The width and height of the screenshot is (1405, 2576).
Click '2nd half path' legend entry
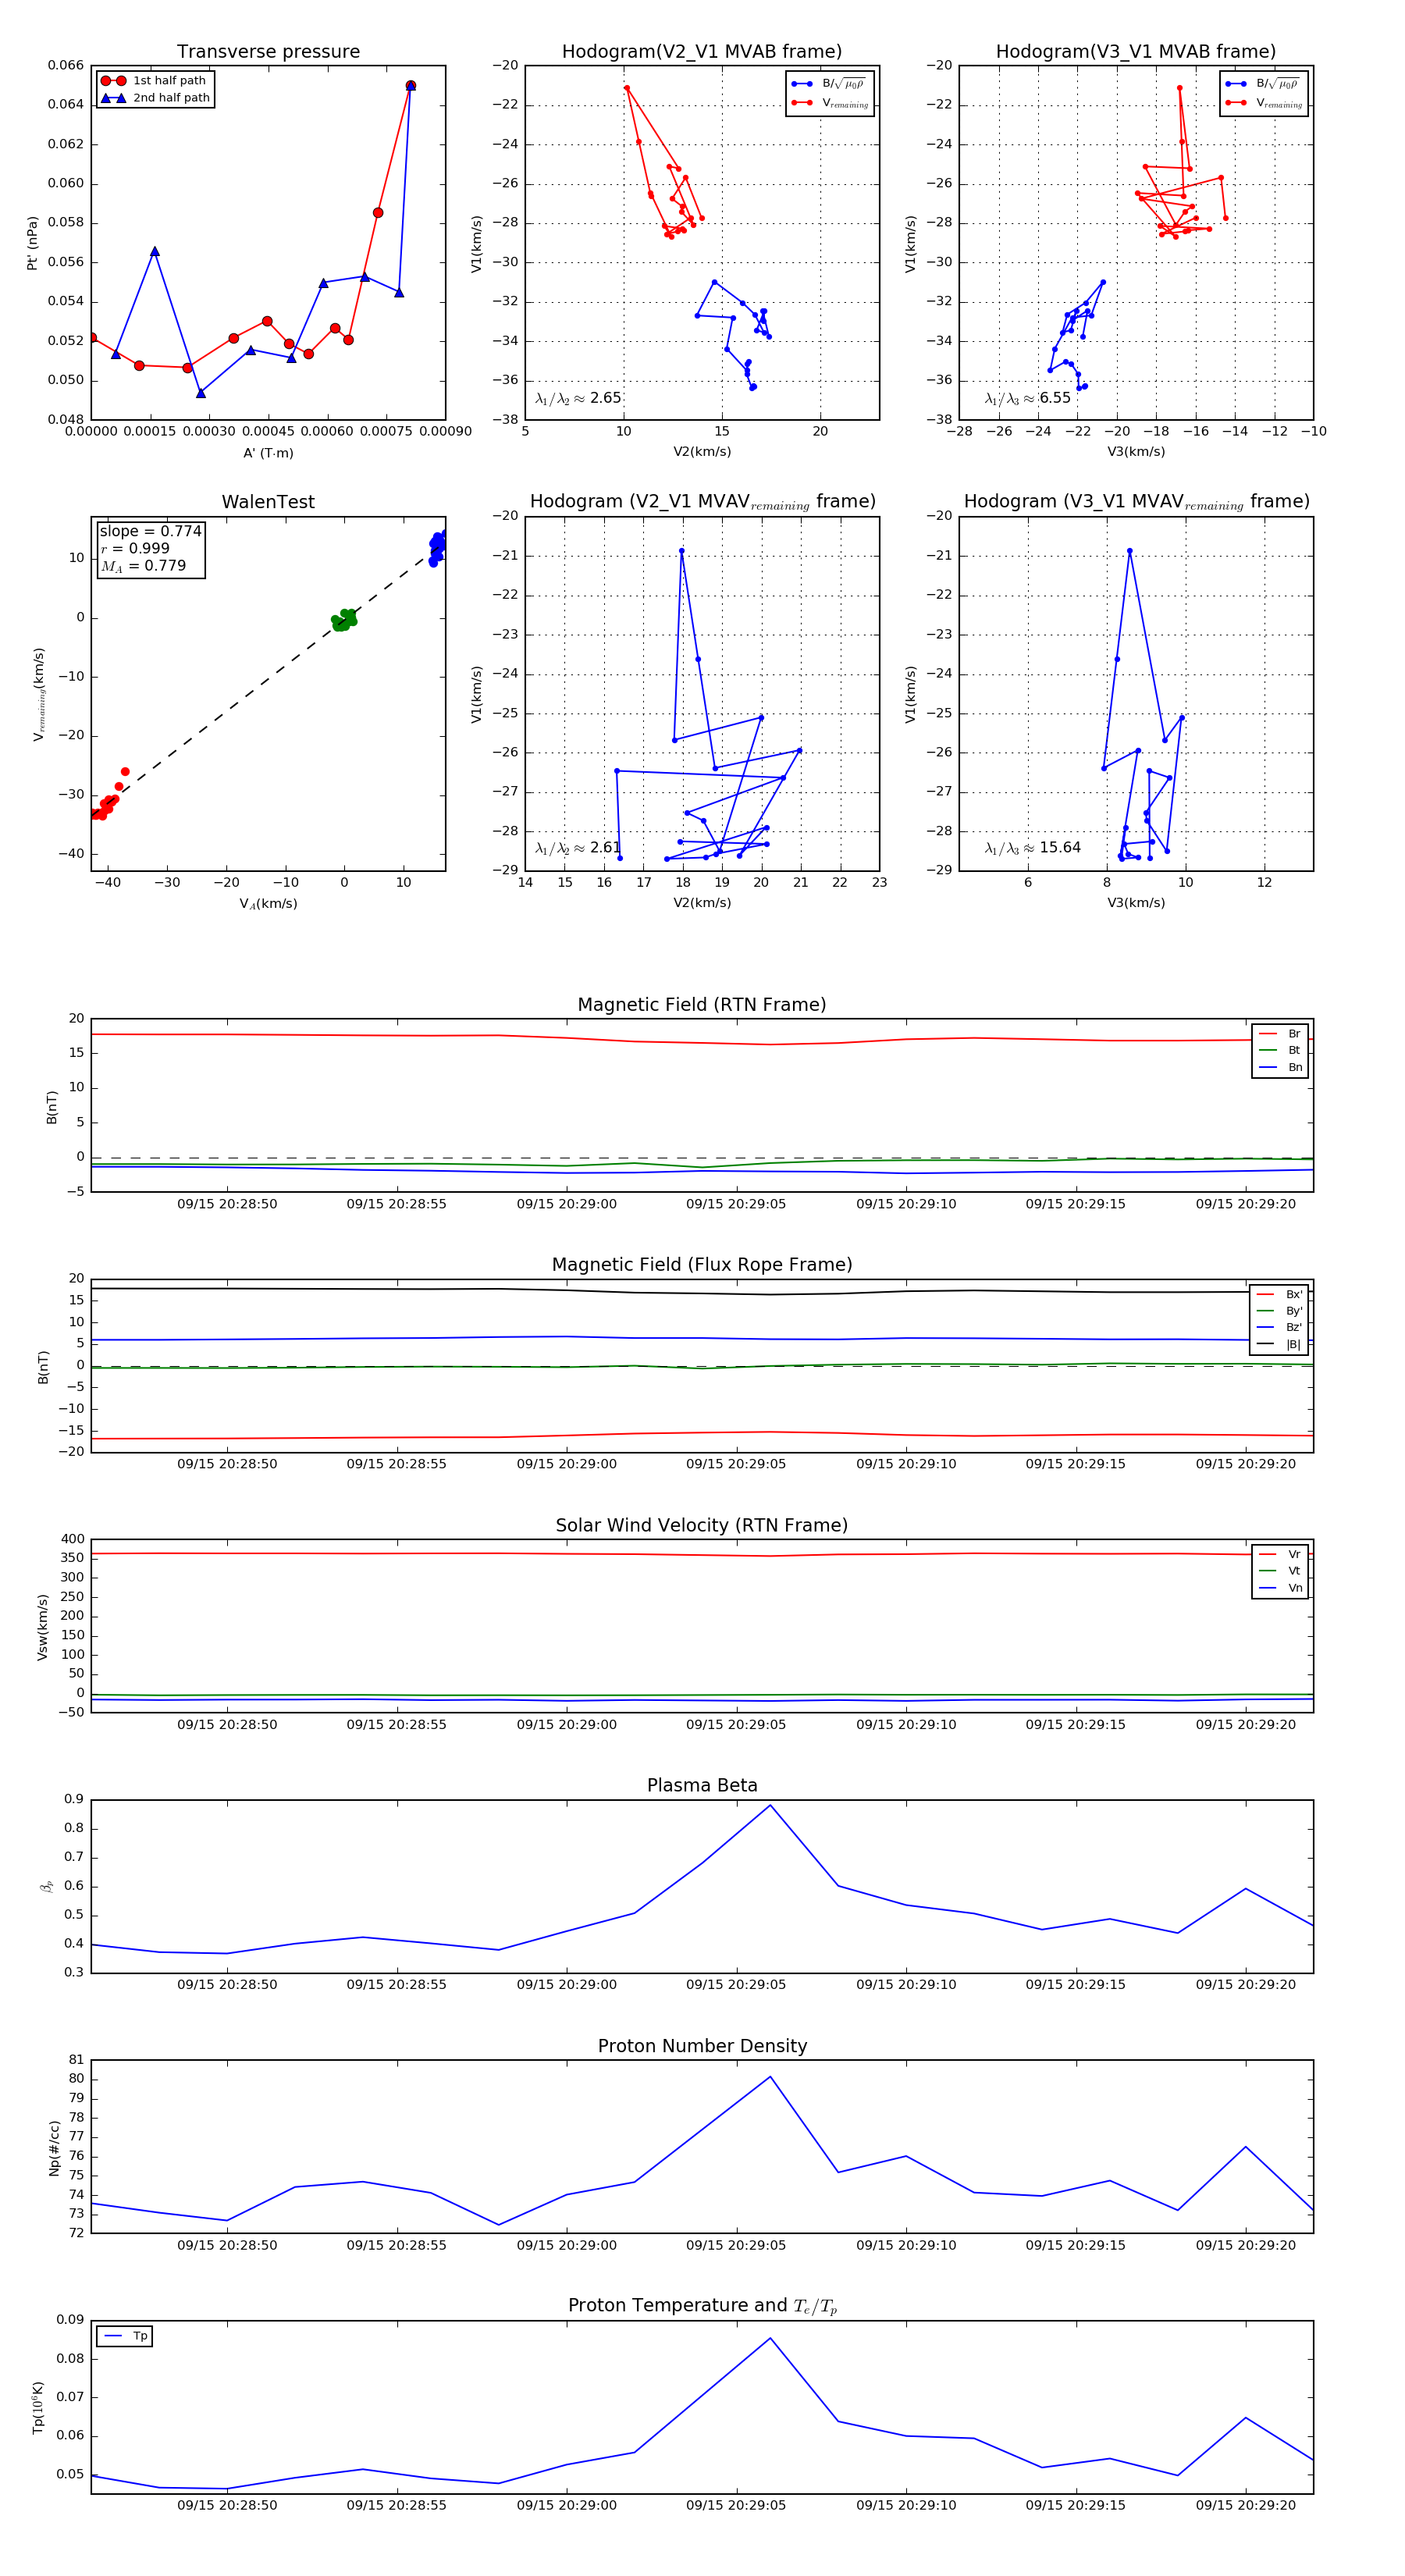coord(156,98)
